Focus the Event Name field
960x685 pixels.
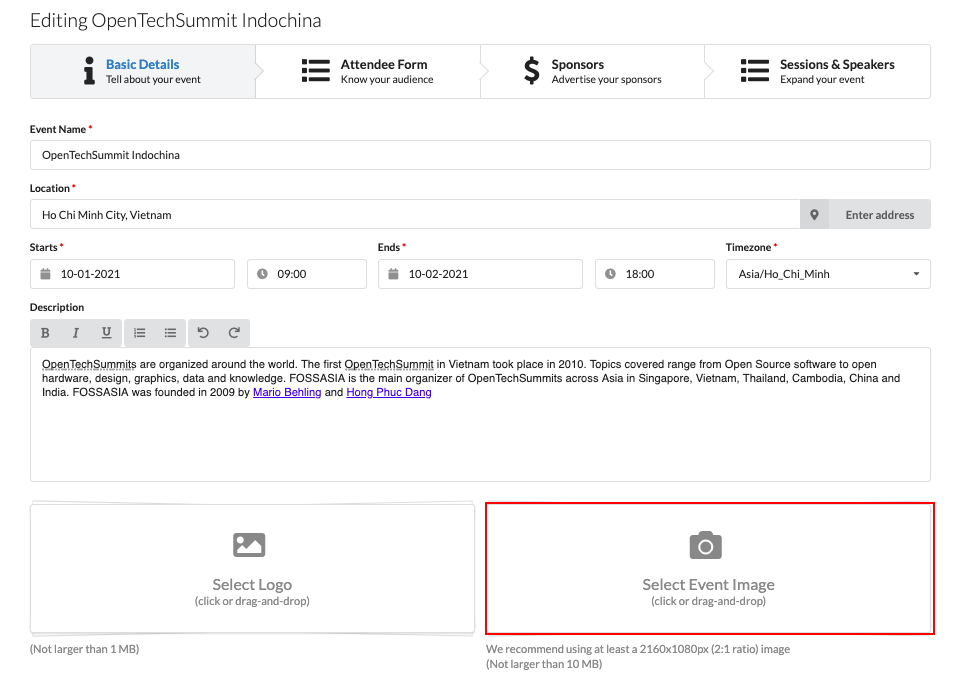pos(480,155)
